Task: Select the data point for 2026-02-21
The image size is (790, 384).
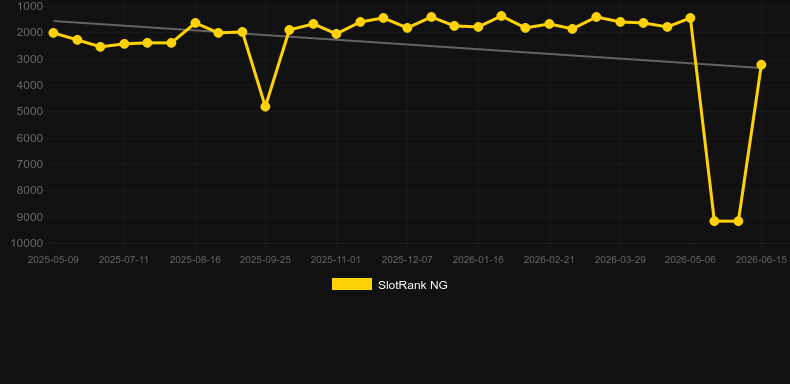Action: coord(549,24)
